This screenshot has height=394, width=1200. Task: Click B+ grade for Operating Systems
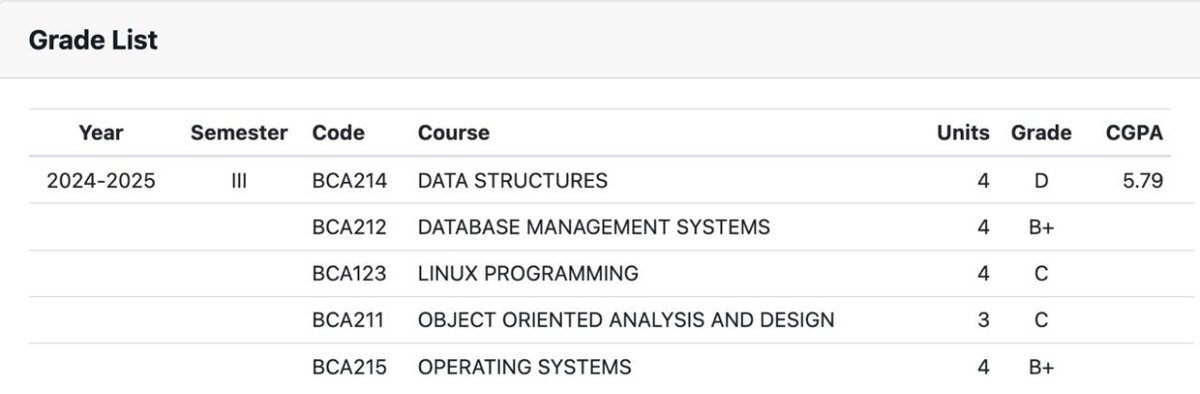[x=1041, y=367]
